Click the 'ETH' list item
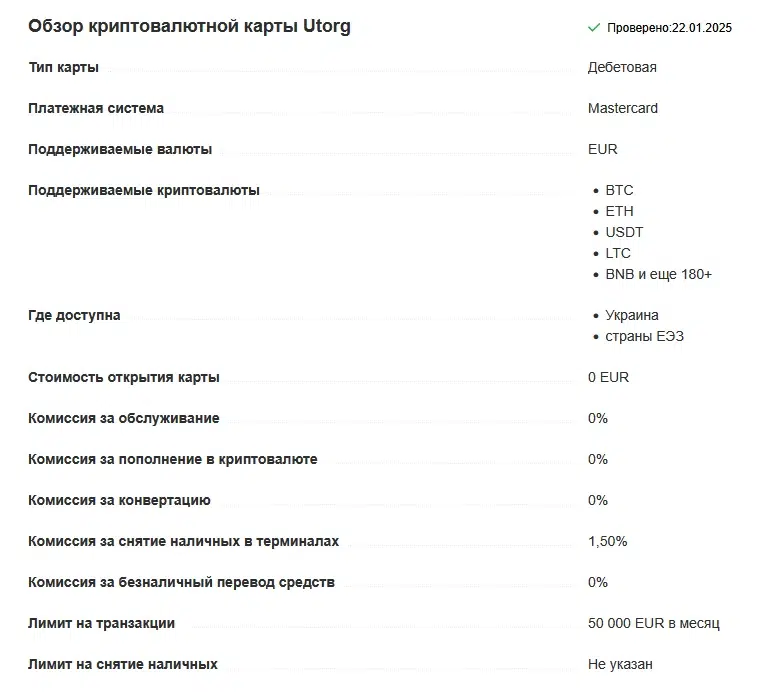The width and height of the screenshot is (758, 692). pyautogui.click(x=619, y=211)
